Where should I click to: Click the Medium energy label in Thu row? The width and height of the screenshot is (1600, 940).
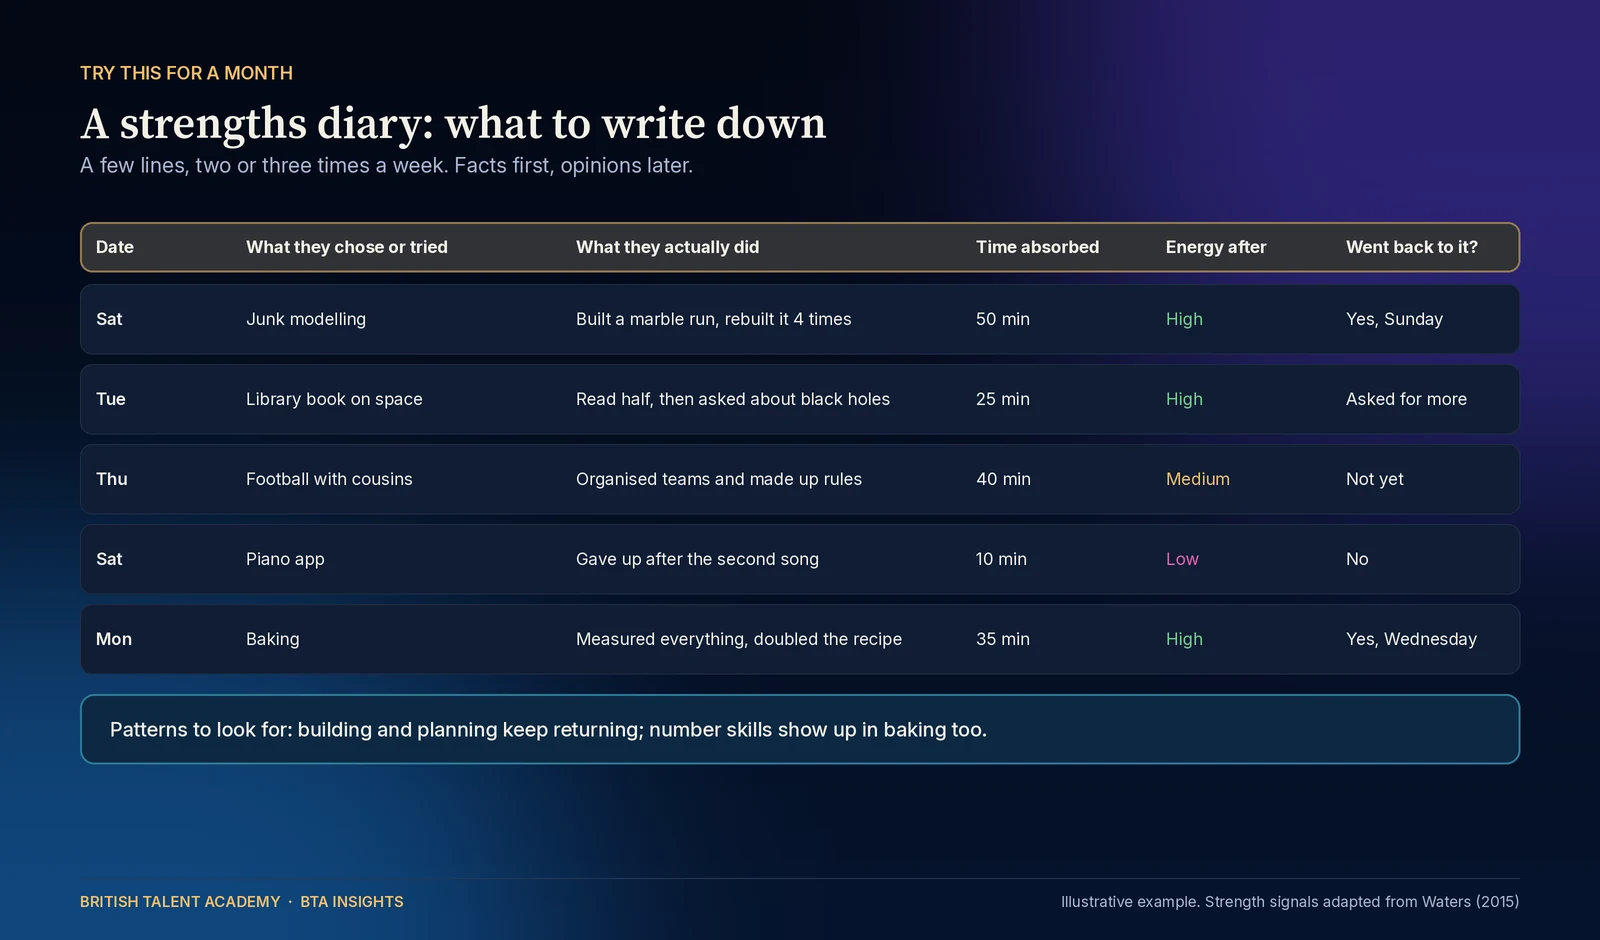coord(1197,479)
